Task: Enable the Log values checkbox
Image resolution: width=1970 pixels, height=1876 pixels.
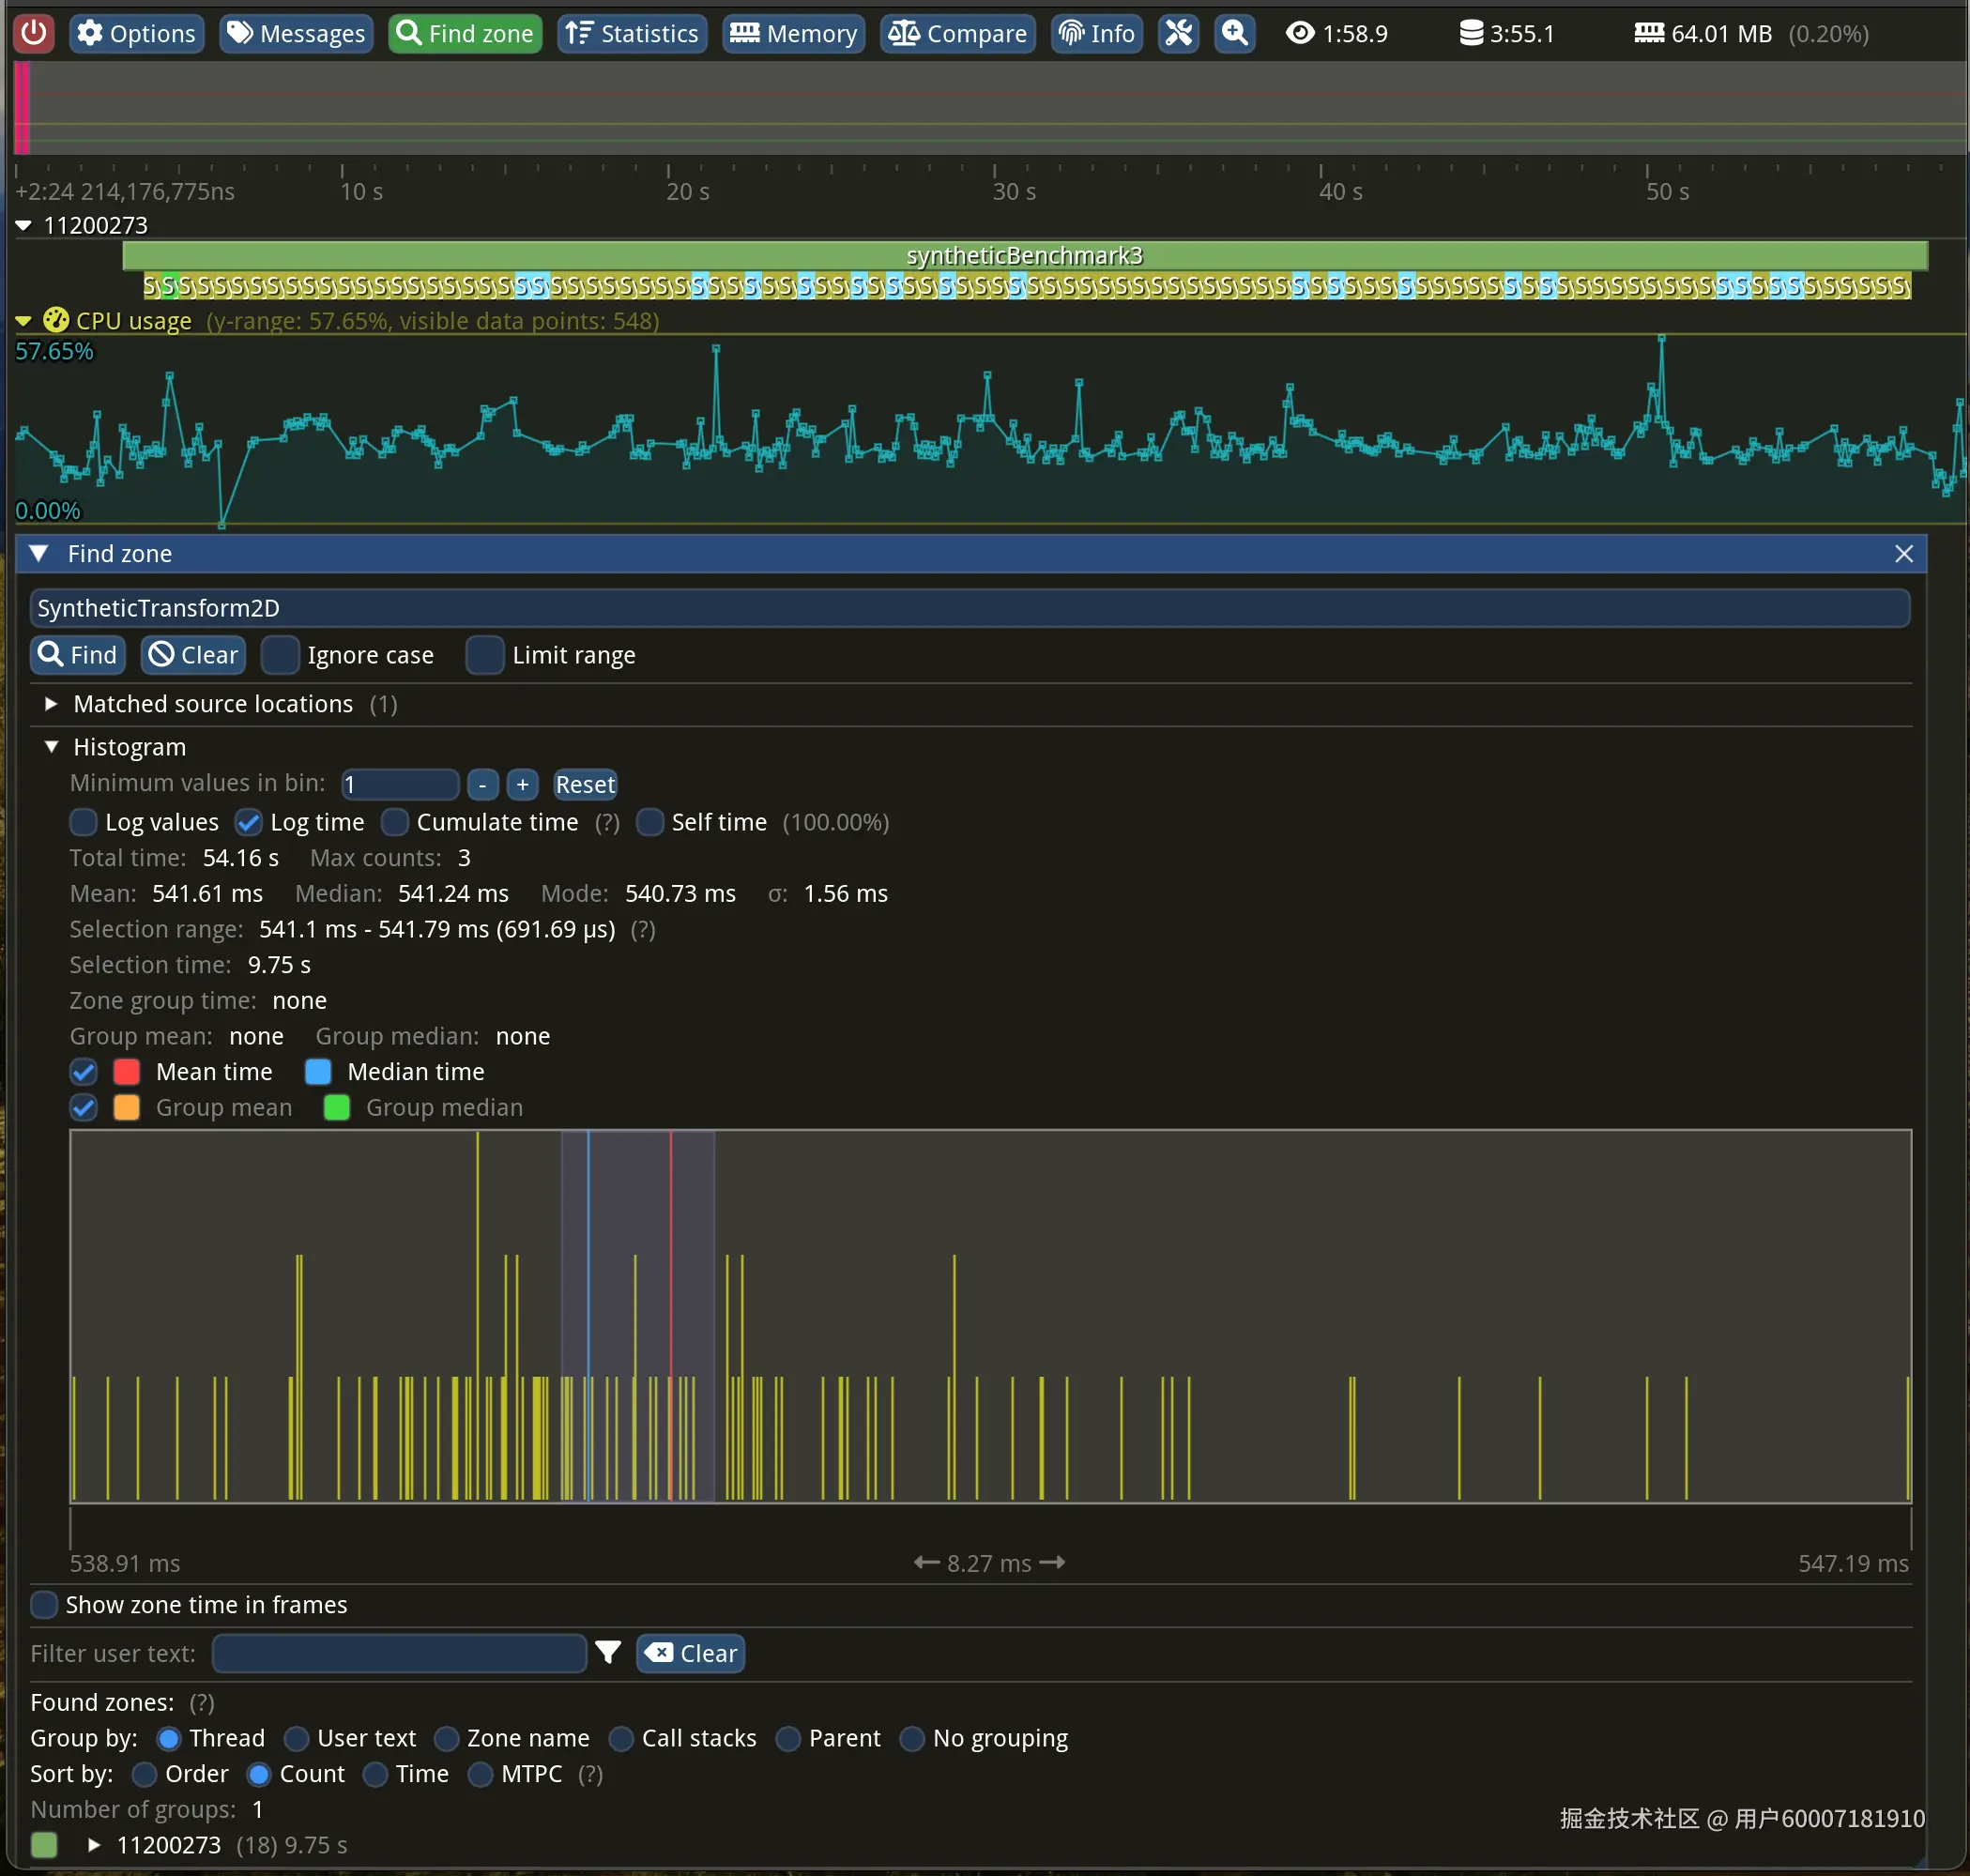Action: pyautogui.click(x=84, y=822)
